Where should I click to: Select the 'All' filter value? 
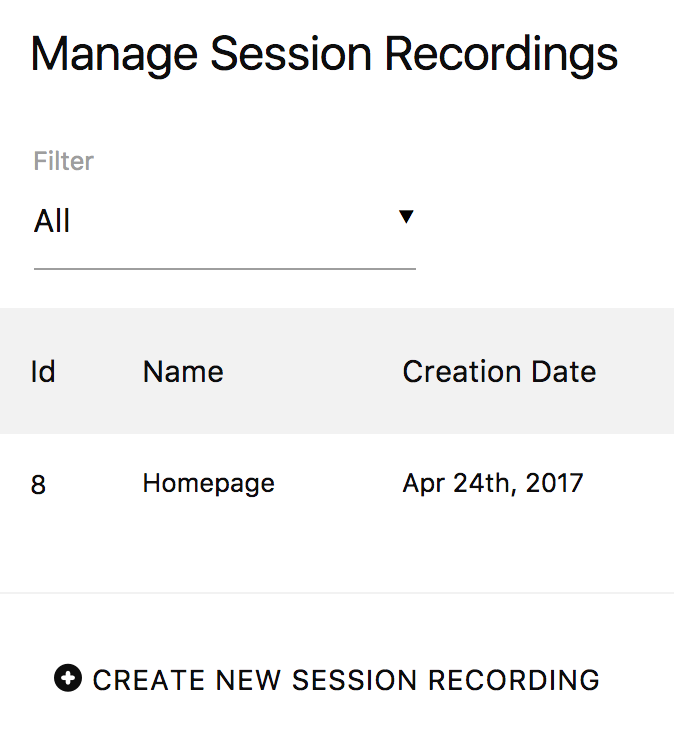tap(53, 221)
